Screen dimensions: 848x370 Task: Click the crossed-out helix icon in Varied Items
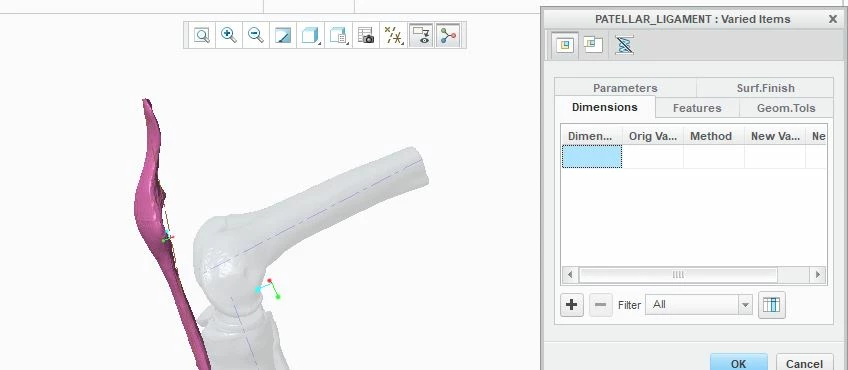pyautogui.click(x=624, y=45)
